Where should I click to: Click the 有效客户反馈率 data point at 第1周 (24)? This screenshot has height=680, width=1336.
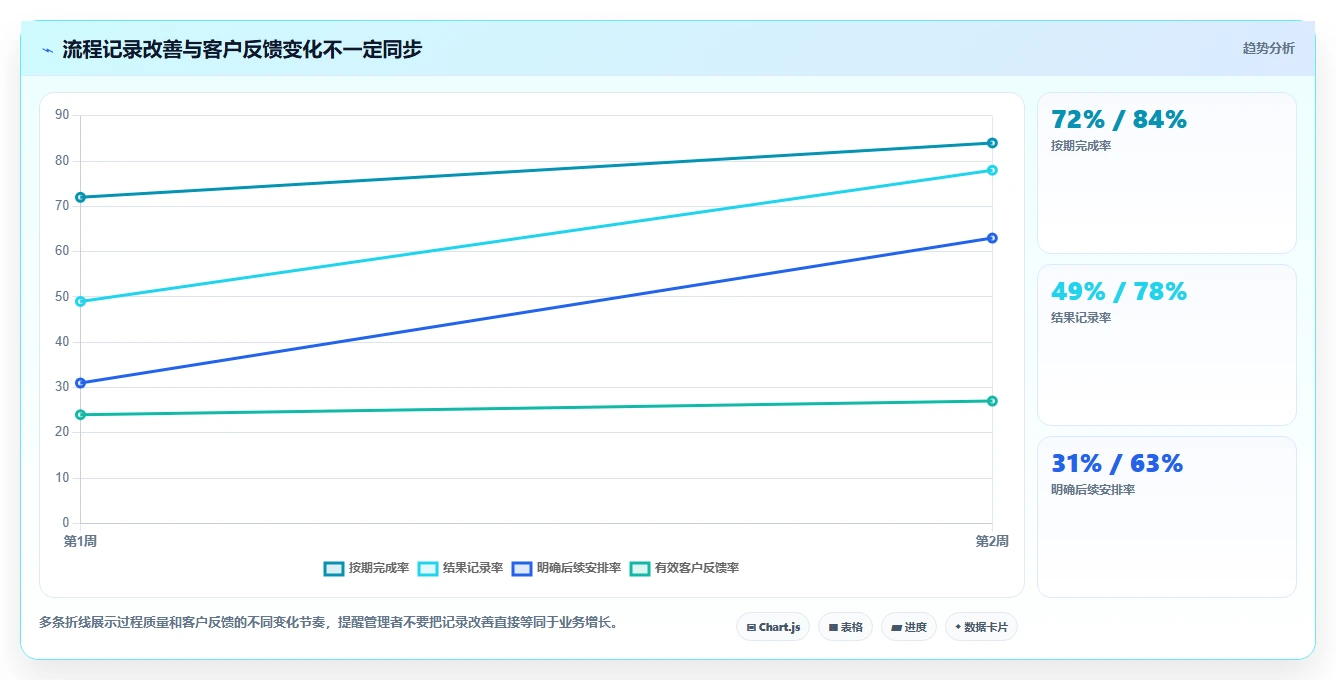tap(80, 414)
